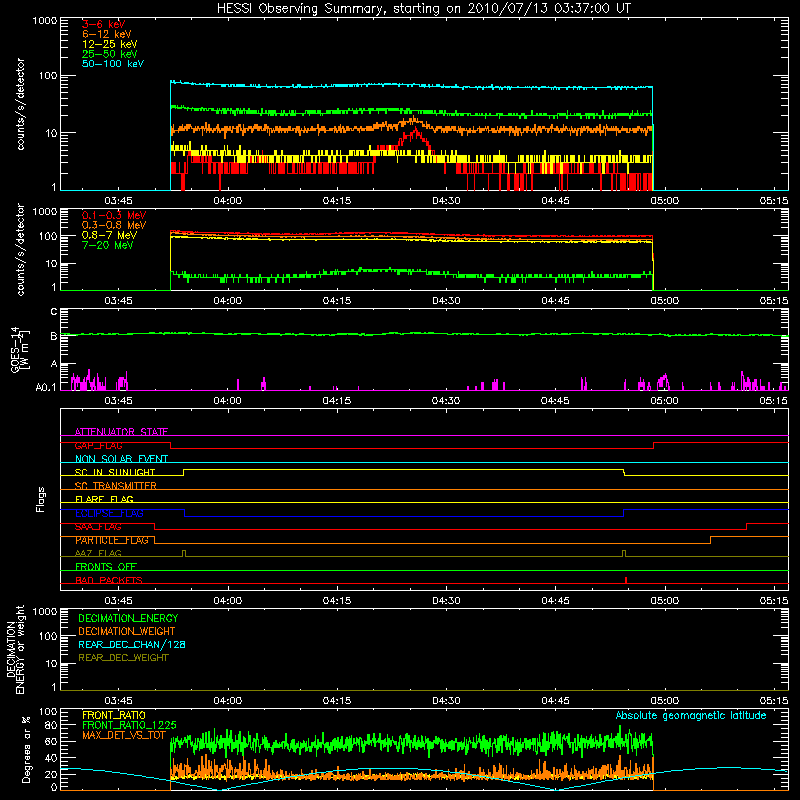Click the 'Degrees or %' axis label

click(x=26, y=749)
